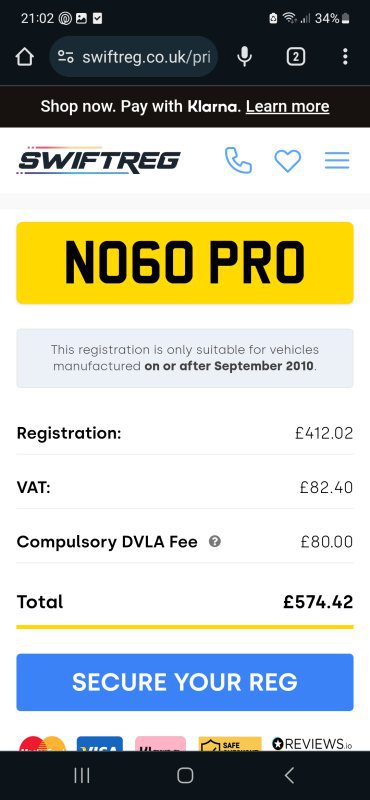Tap the Visa payment logo
This screenshot has width=370, height=800.
pyautogui.click(x=100, y=743)
